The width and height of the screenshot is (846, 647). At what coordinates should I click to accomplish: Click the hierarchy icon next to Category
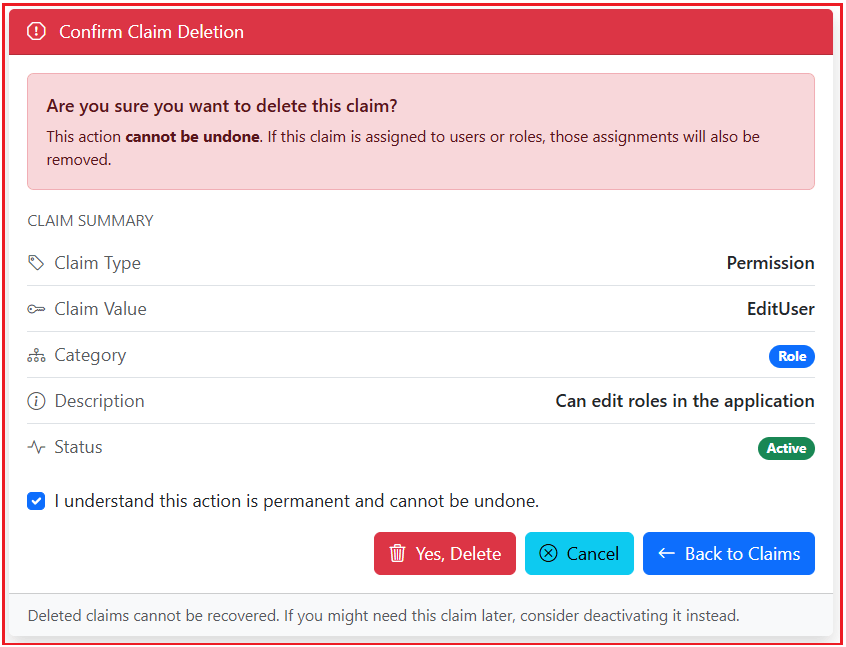(35, 354)
